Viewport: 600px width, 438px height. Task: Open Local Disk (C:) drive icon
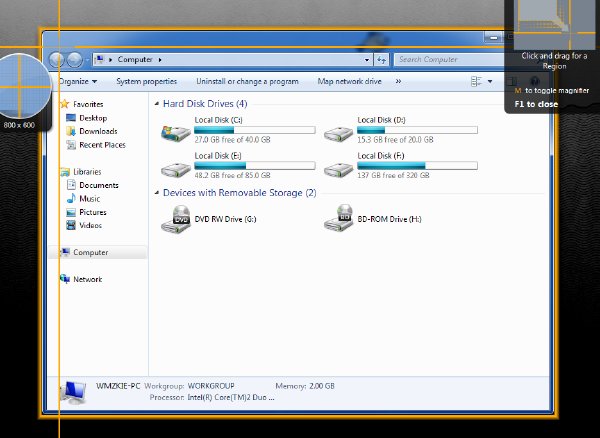176,133
